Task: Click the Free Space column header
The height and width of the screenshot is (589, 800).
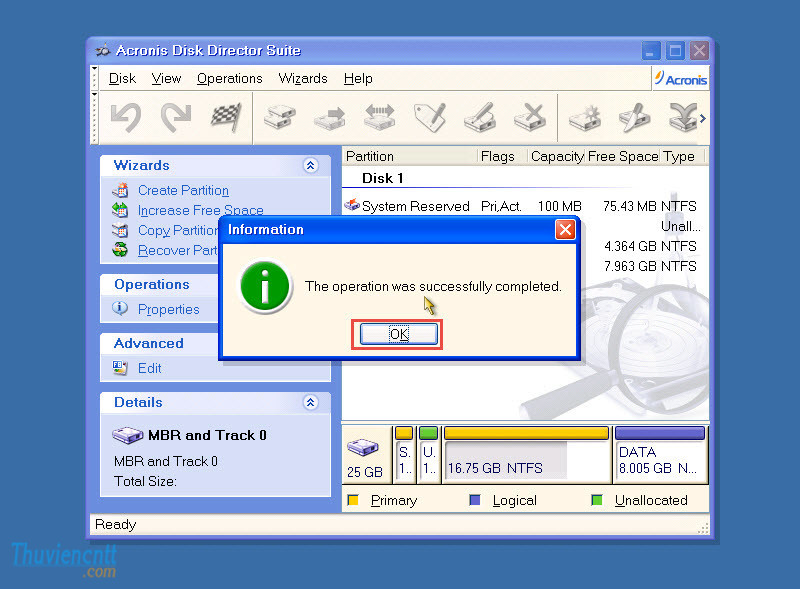Action: pyautogui.click(x=623, y=156)
